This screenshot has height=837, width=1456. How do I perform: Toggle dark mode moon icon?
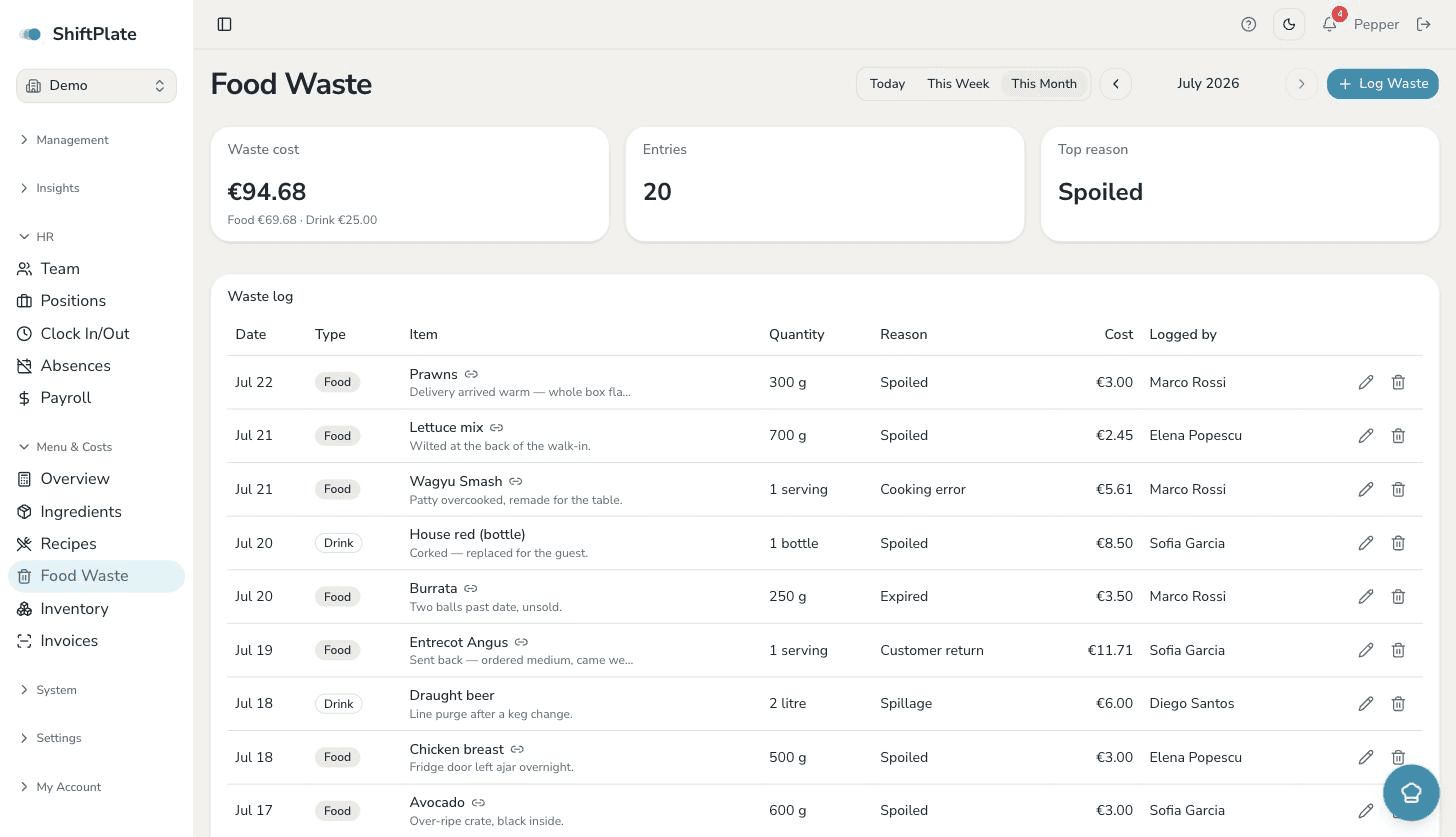(1289, 24)
